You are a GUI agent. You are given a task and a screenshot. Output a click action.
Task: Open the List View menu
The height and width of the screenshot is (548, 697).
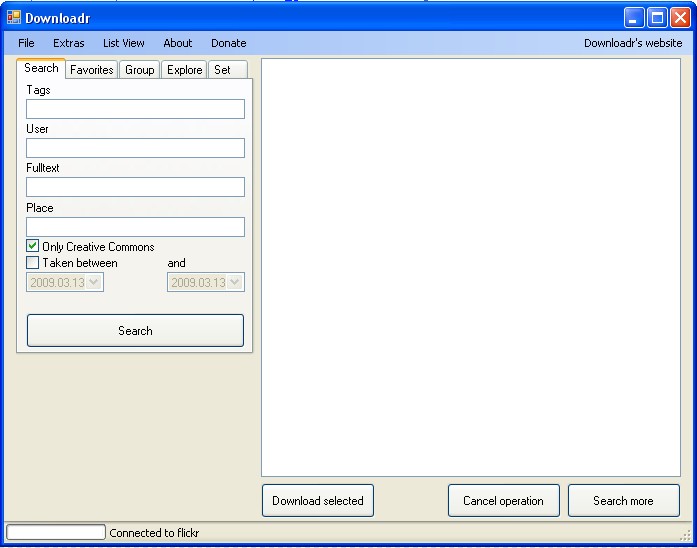click(124, 43)
